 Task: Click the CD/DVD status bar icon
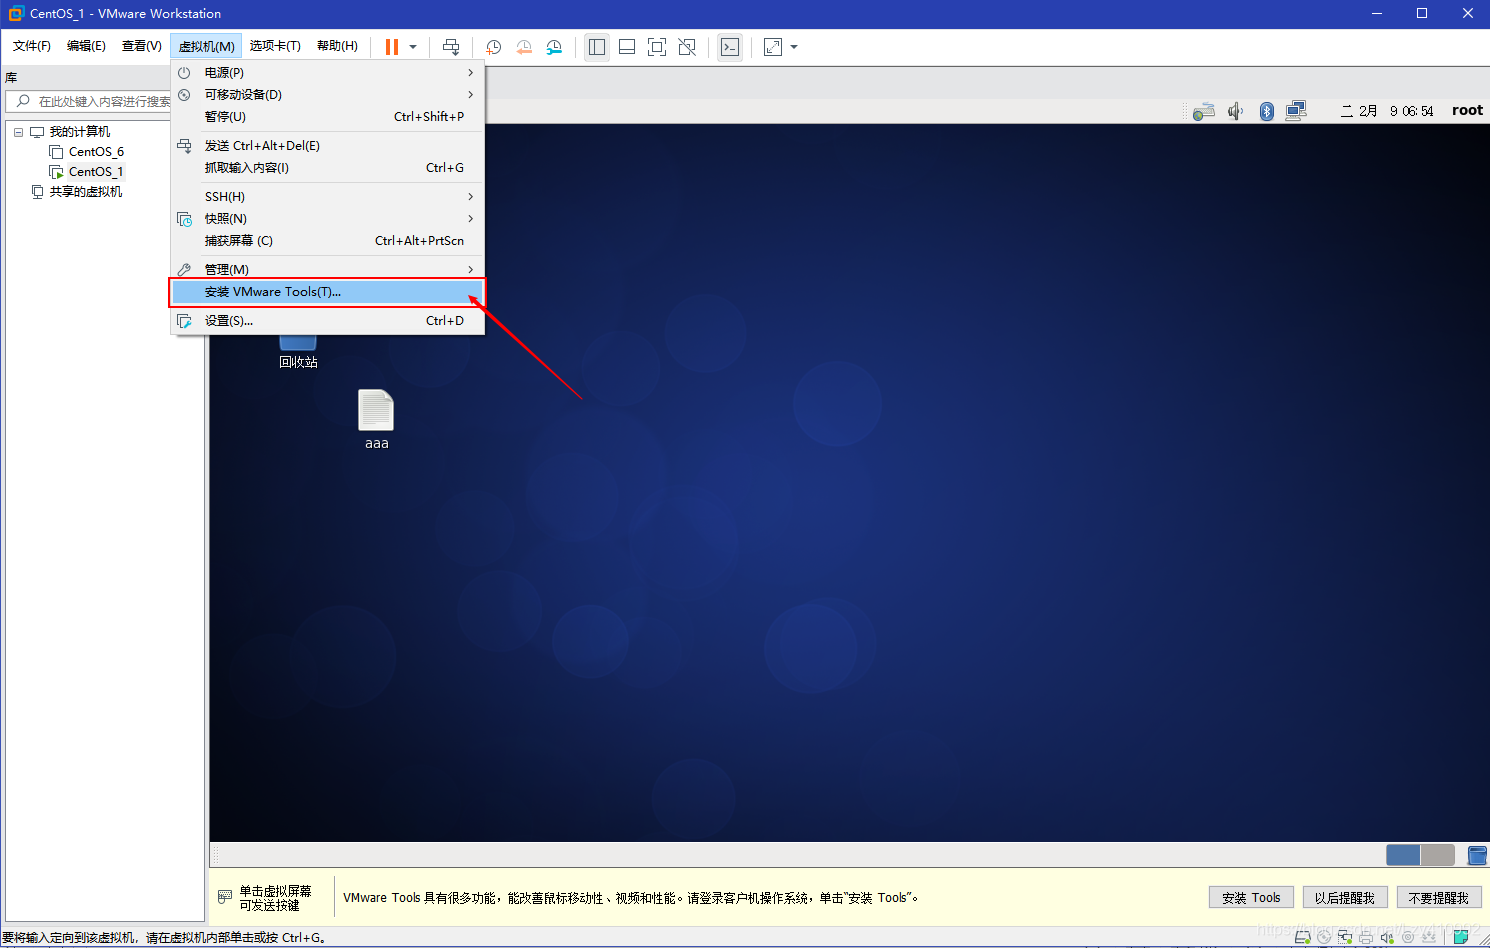(1324, 937)
